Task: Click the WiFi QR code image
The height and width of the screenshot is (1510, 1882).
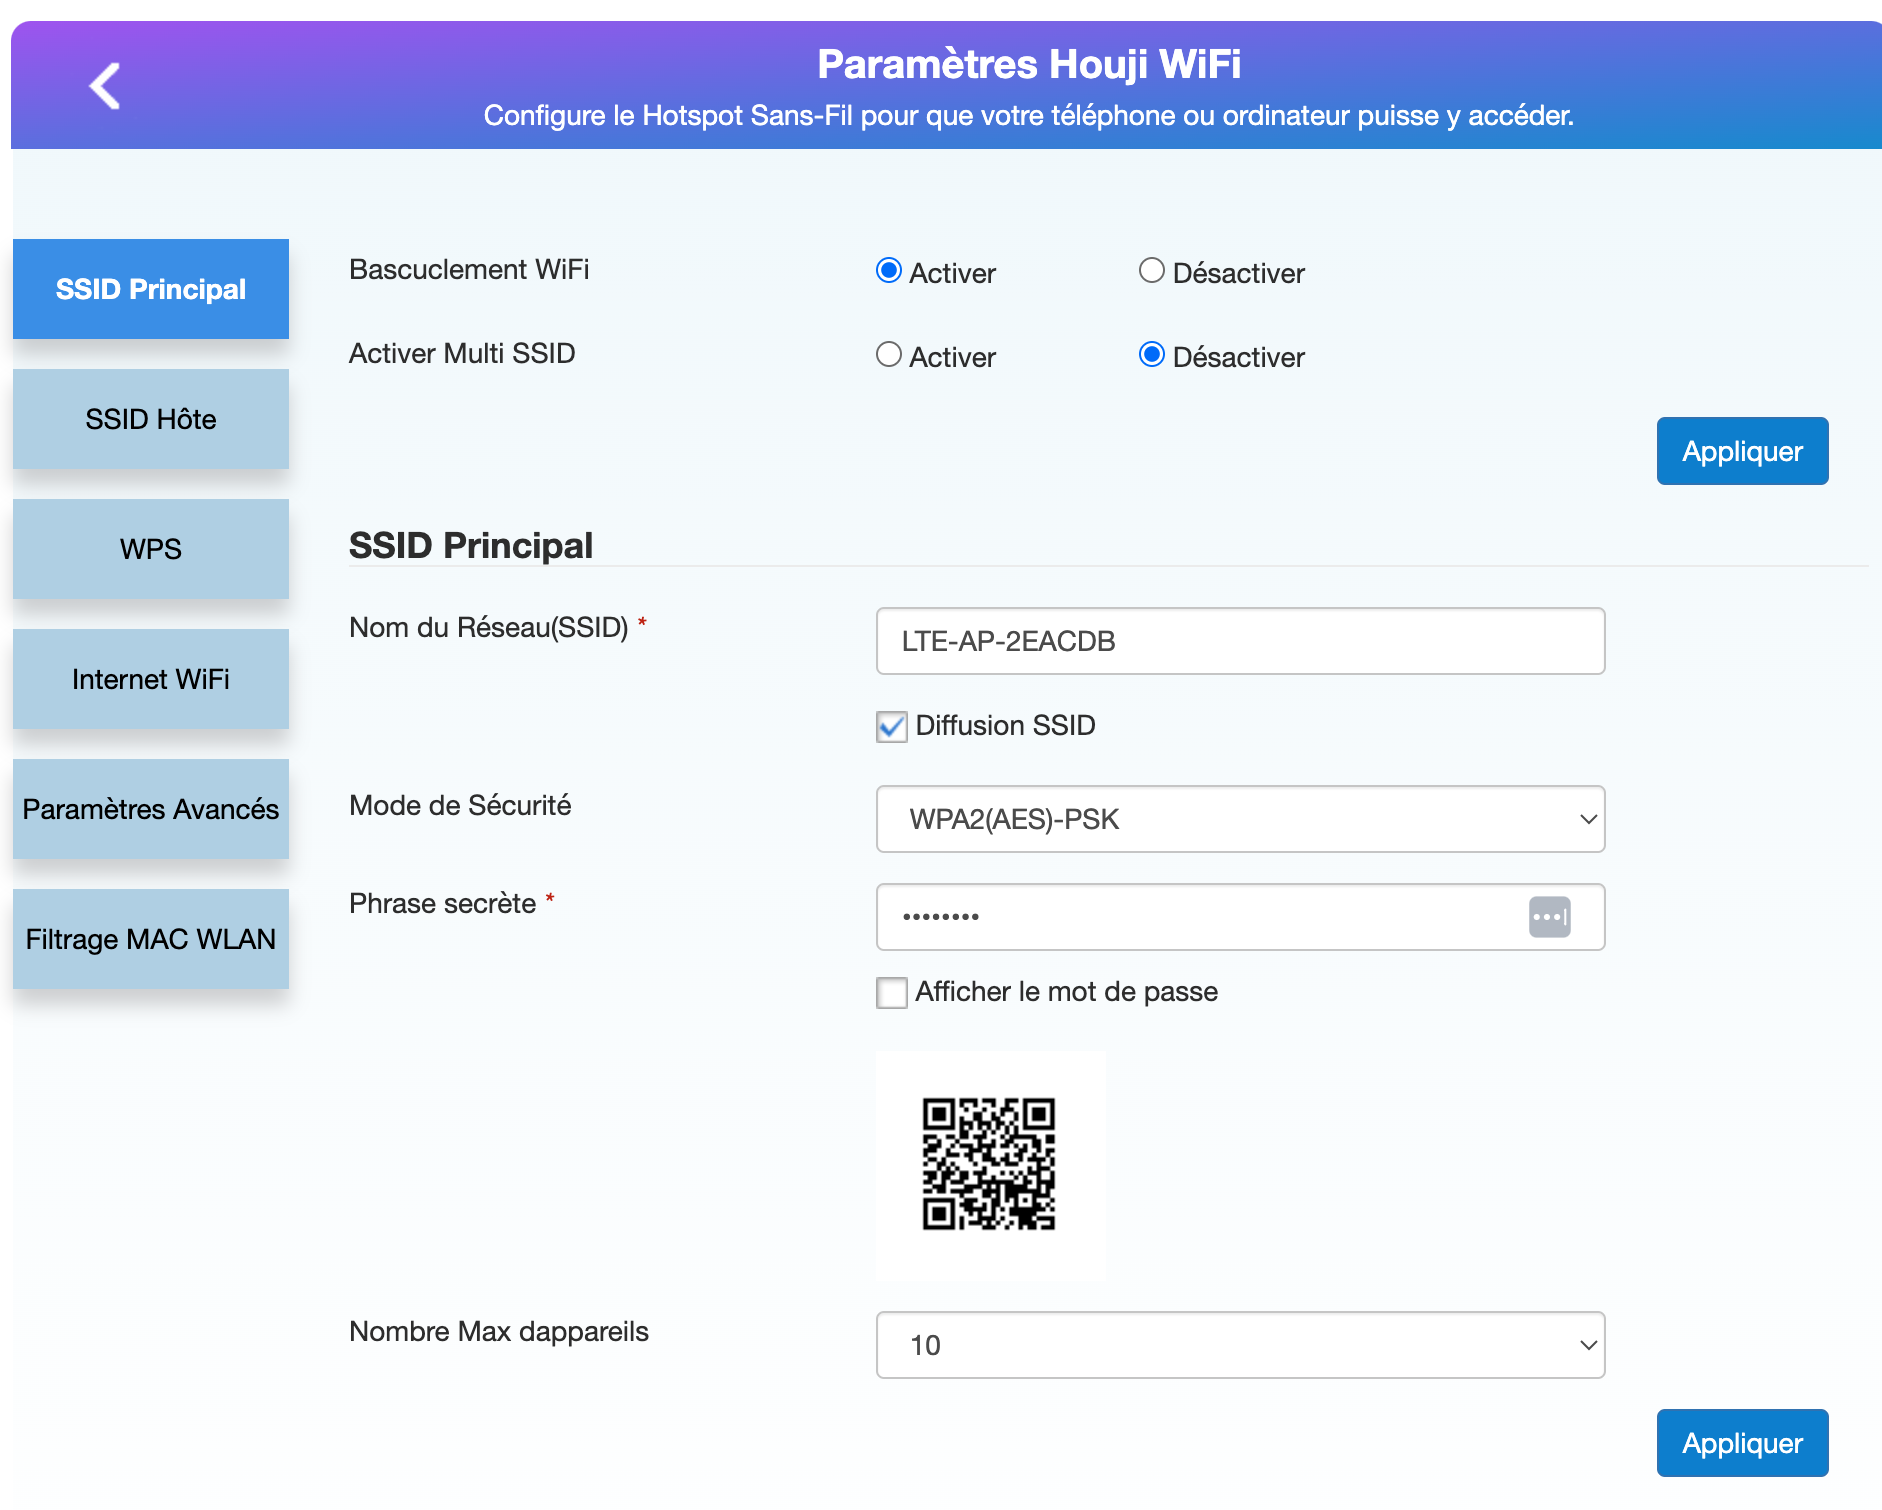Action: (989, 1164)
